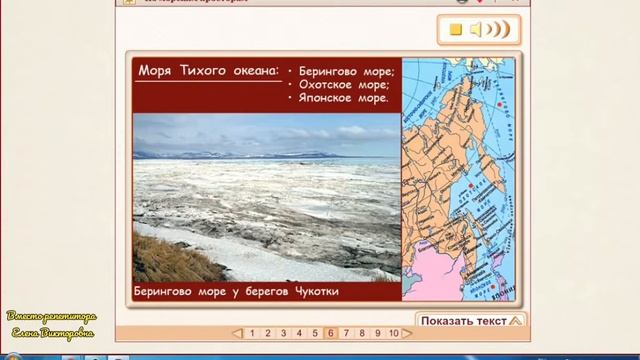Image resolution: width=640 pixels, height=360 pixels.
Task: Click the Моря Тихого океана heading
Action: tap(209, 71)
